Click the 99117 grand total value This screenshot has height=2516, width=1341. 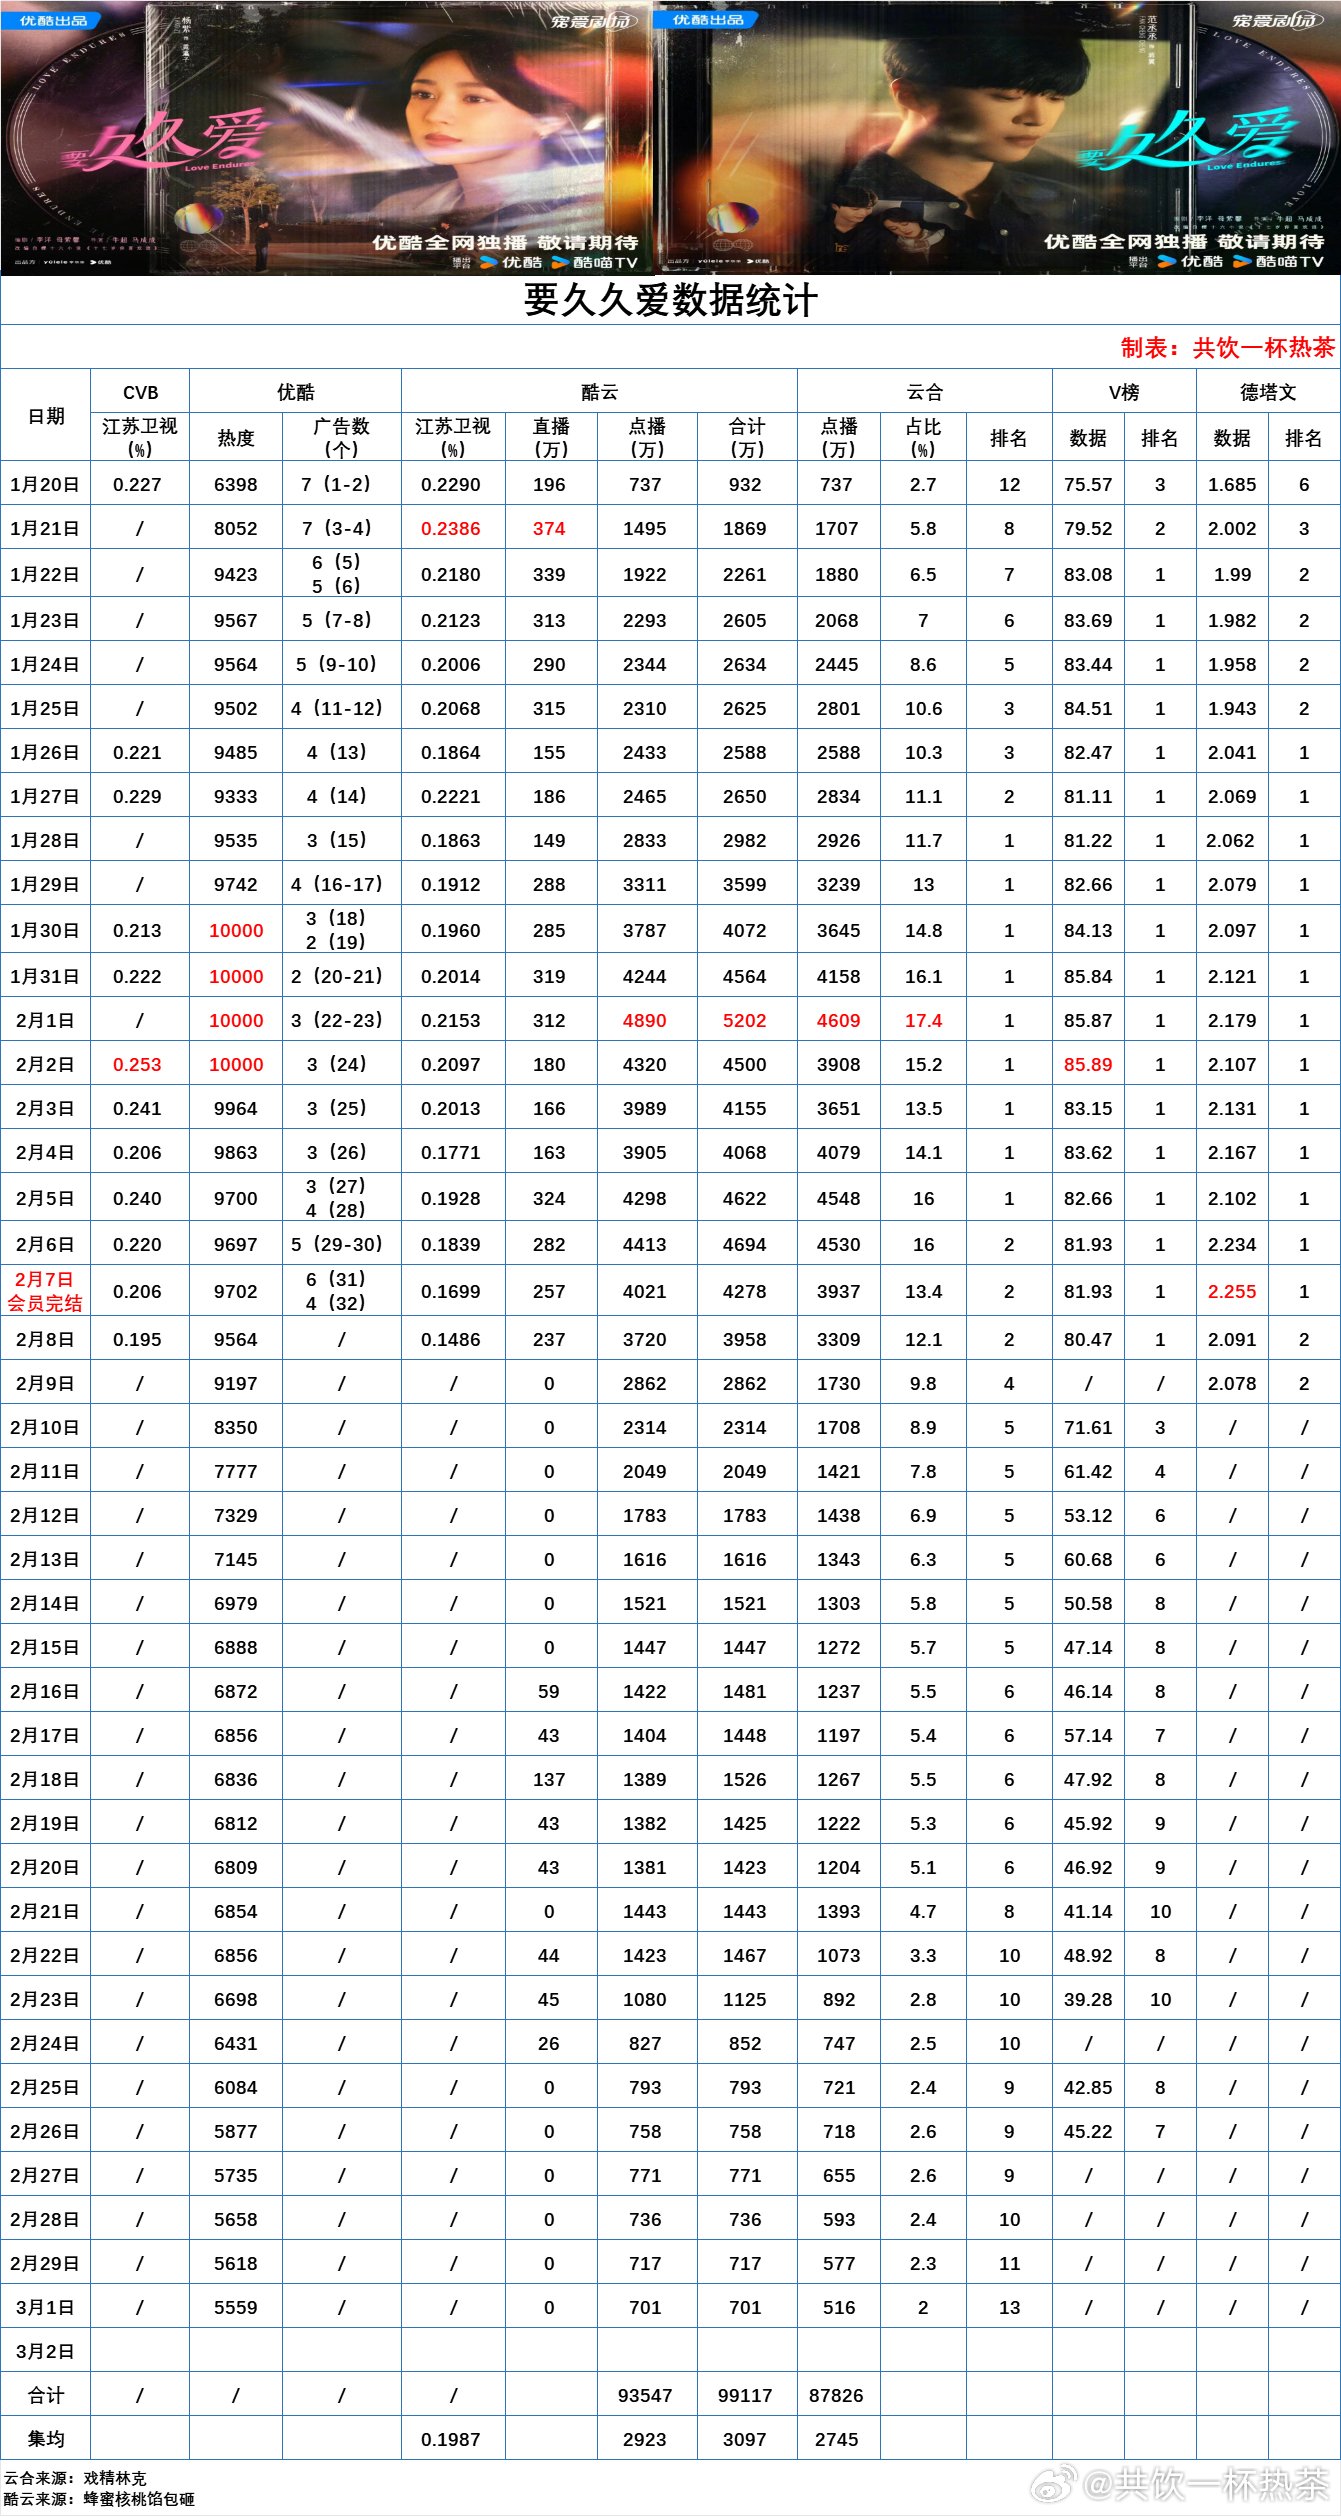(745, 2395)
